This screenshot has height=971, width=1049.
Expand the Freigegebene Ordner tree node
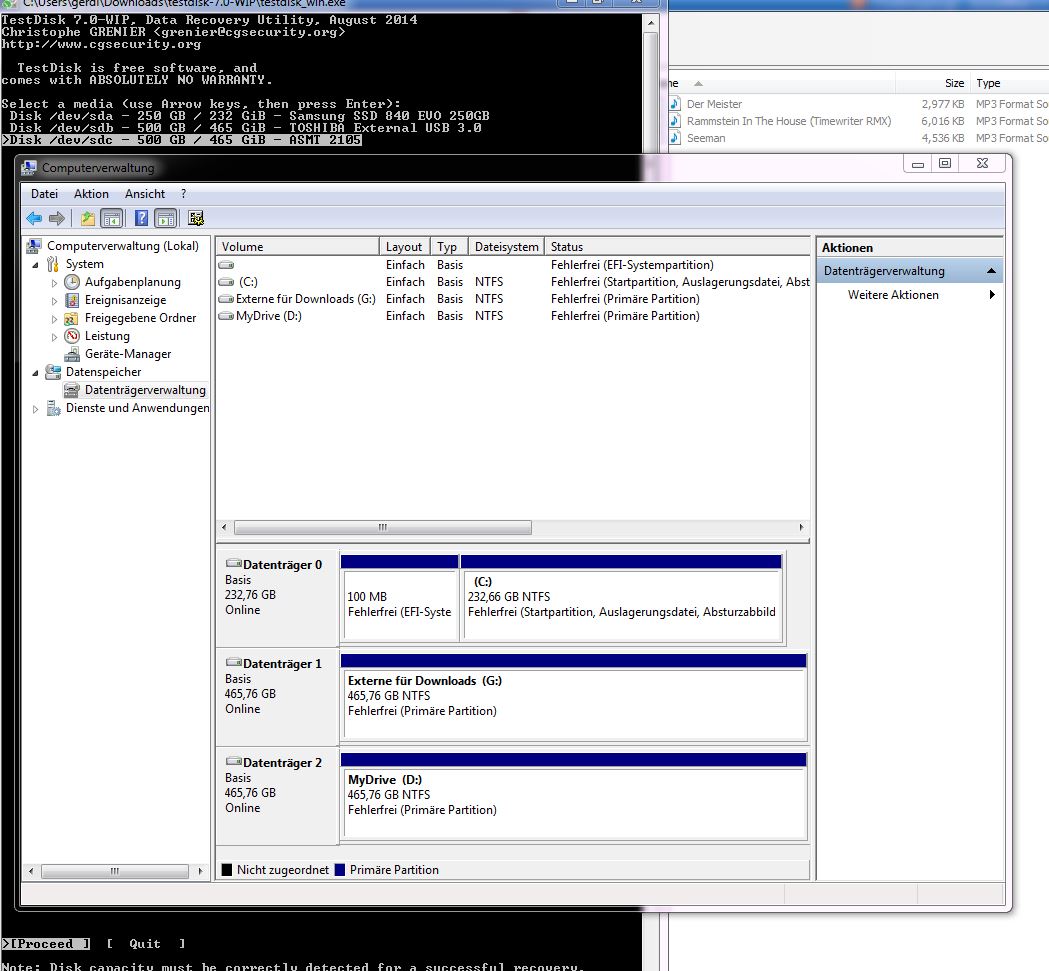point(54,319)
